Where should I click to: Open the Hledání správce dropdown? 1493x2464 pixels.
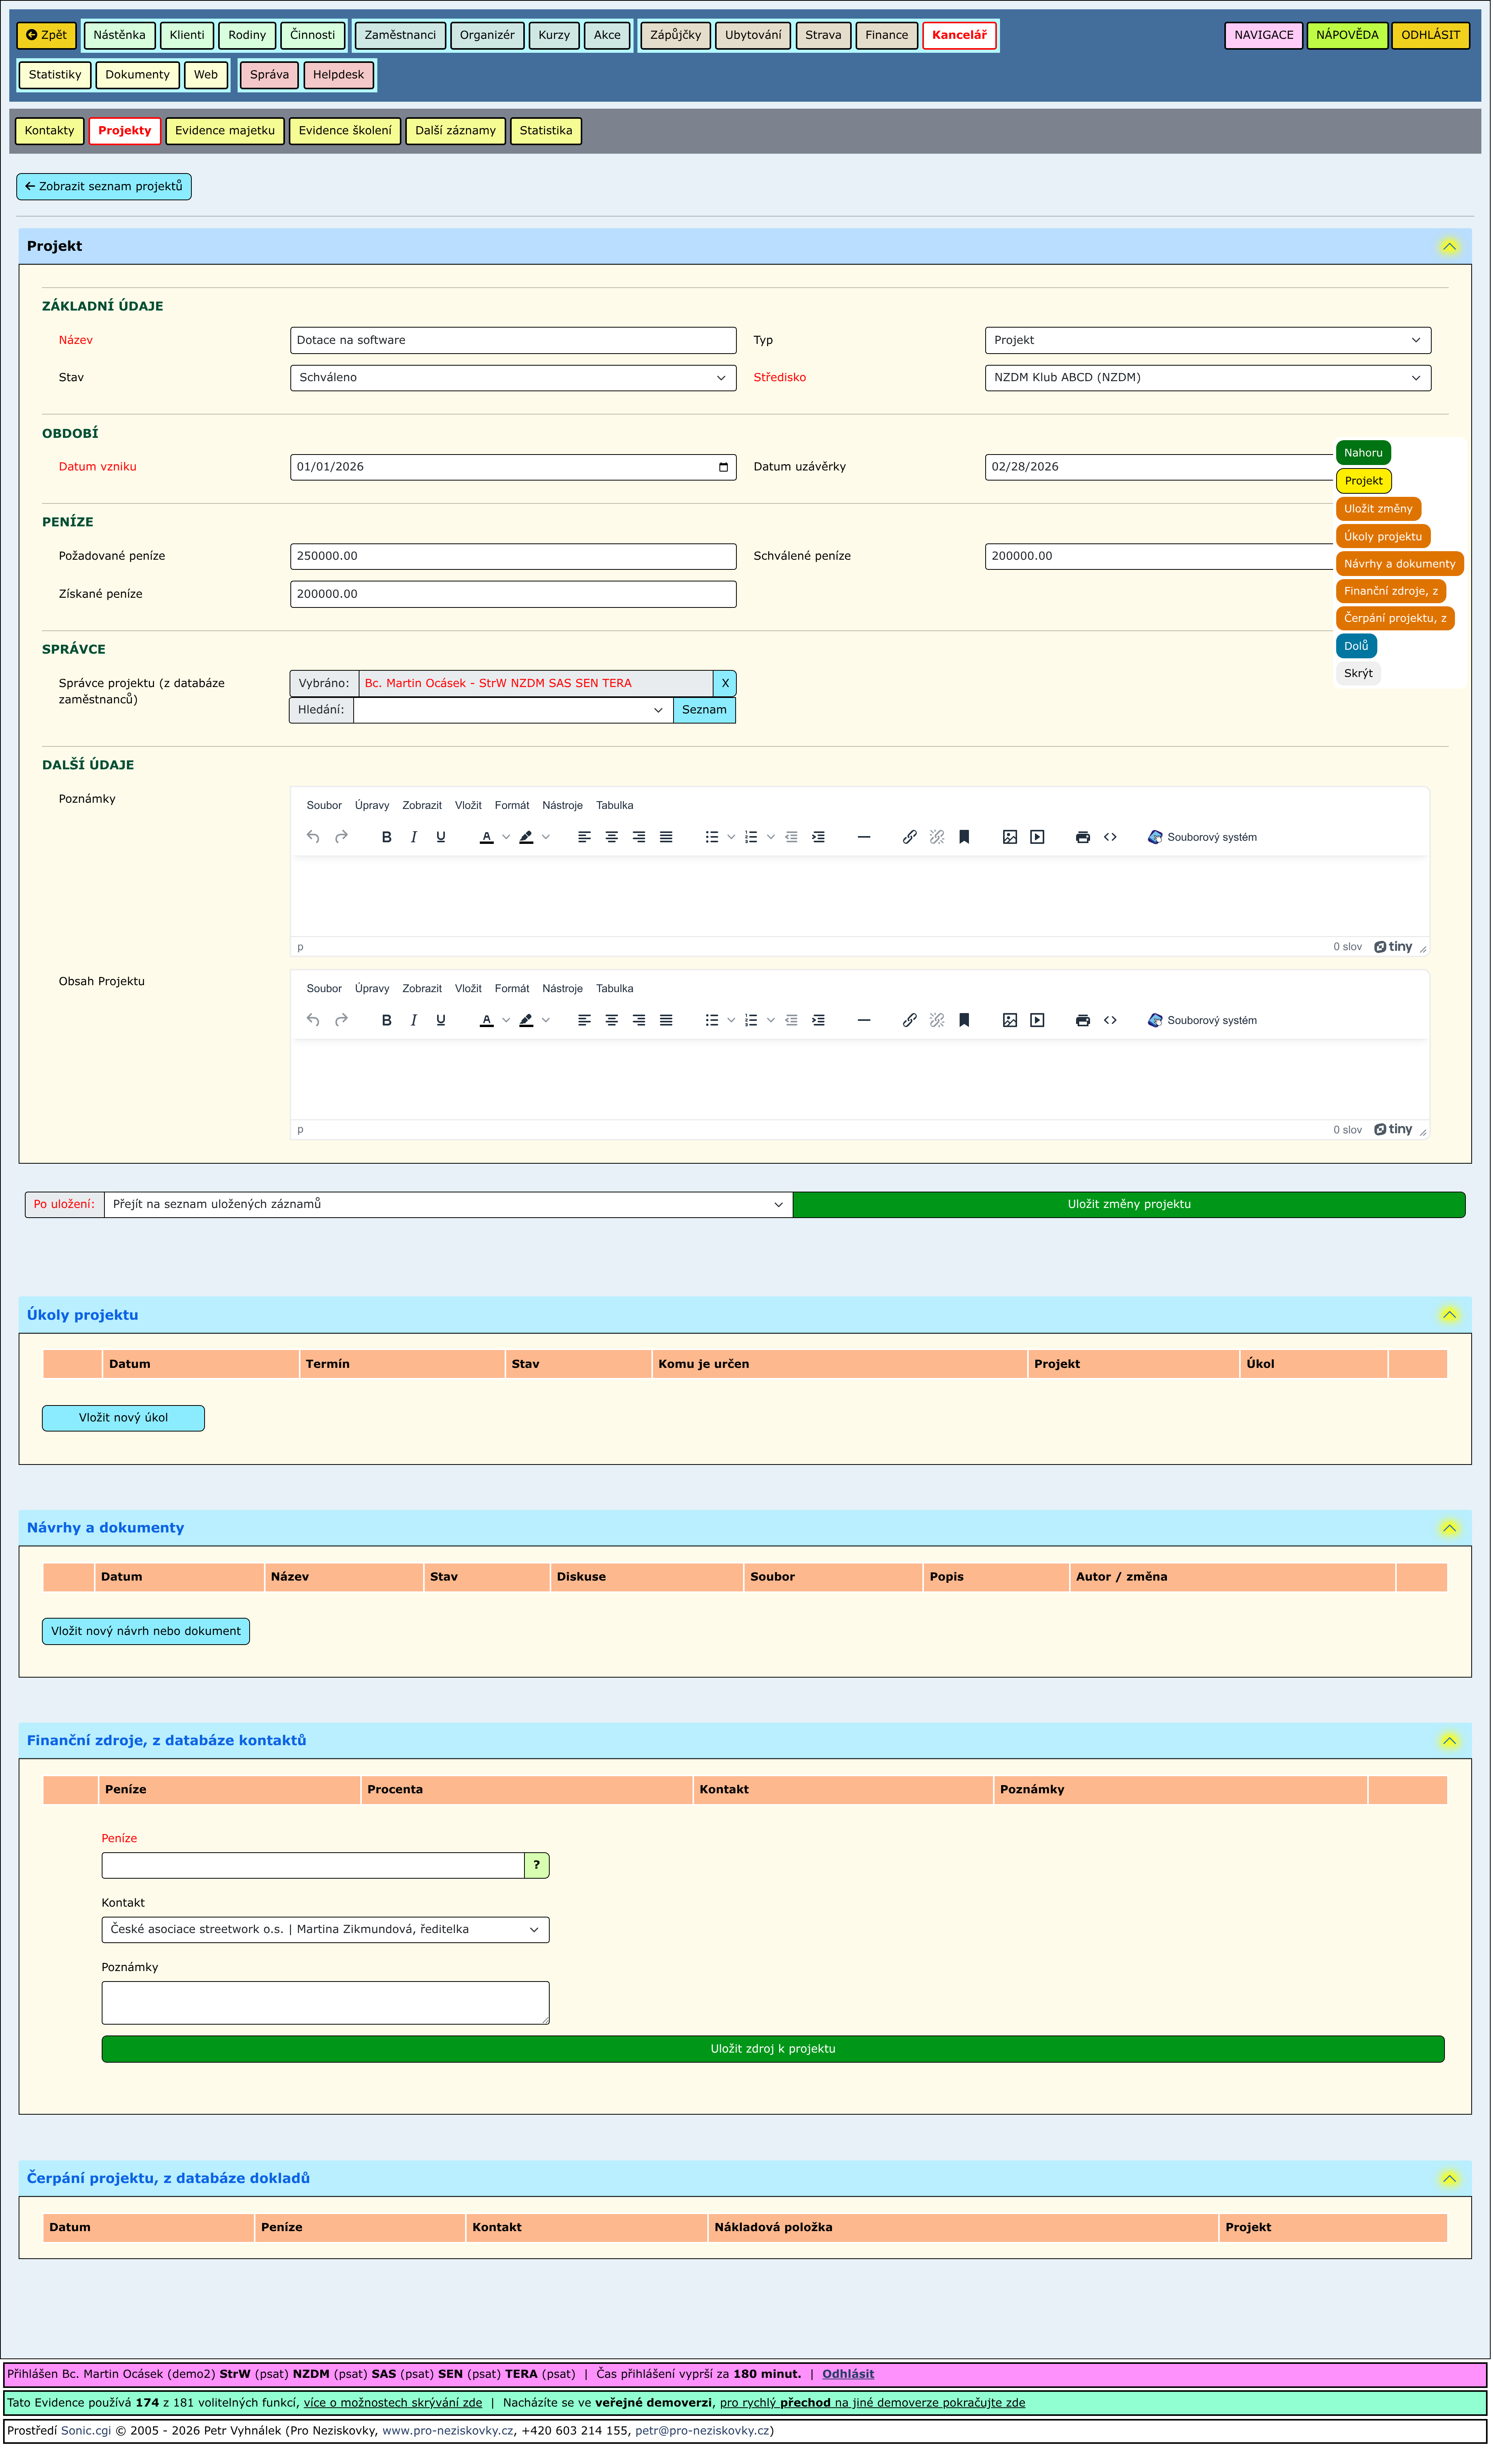513,710
